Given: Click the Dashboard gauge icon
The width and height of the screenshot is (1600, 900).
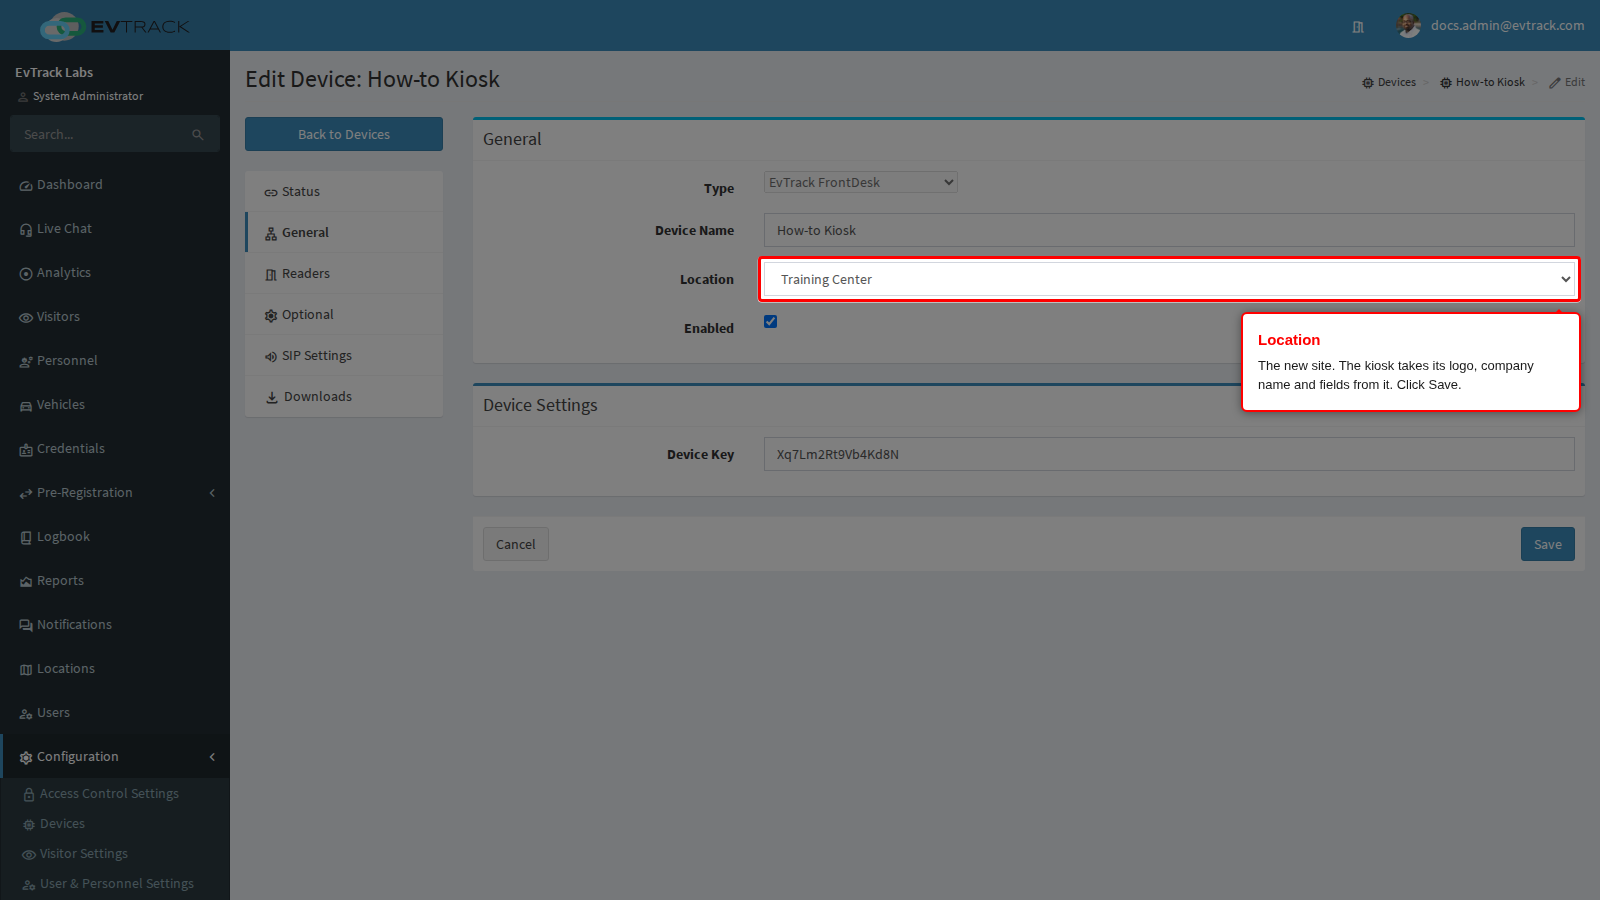Looking at the screenshot, I should coord(26,186).
